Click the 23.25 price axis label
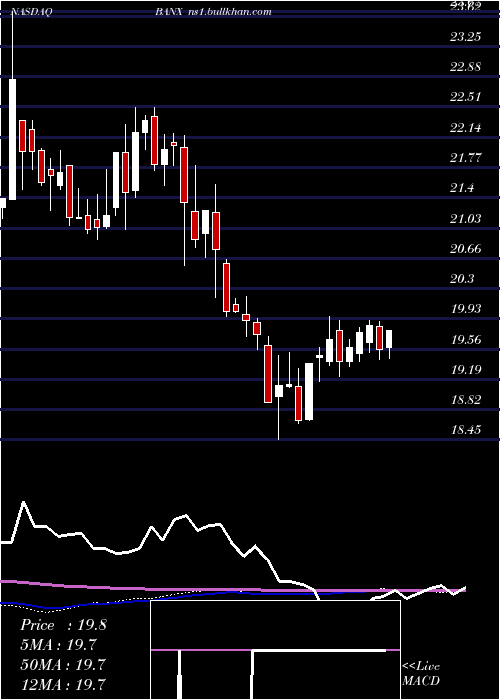This screenshot has height=700, width=500. point(466,37)
